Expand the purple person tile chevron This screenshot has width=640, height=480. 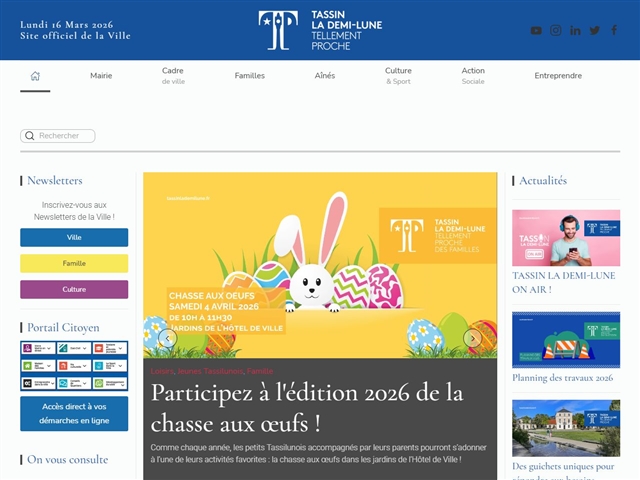[x=49, y=348]
